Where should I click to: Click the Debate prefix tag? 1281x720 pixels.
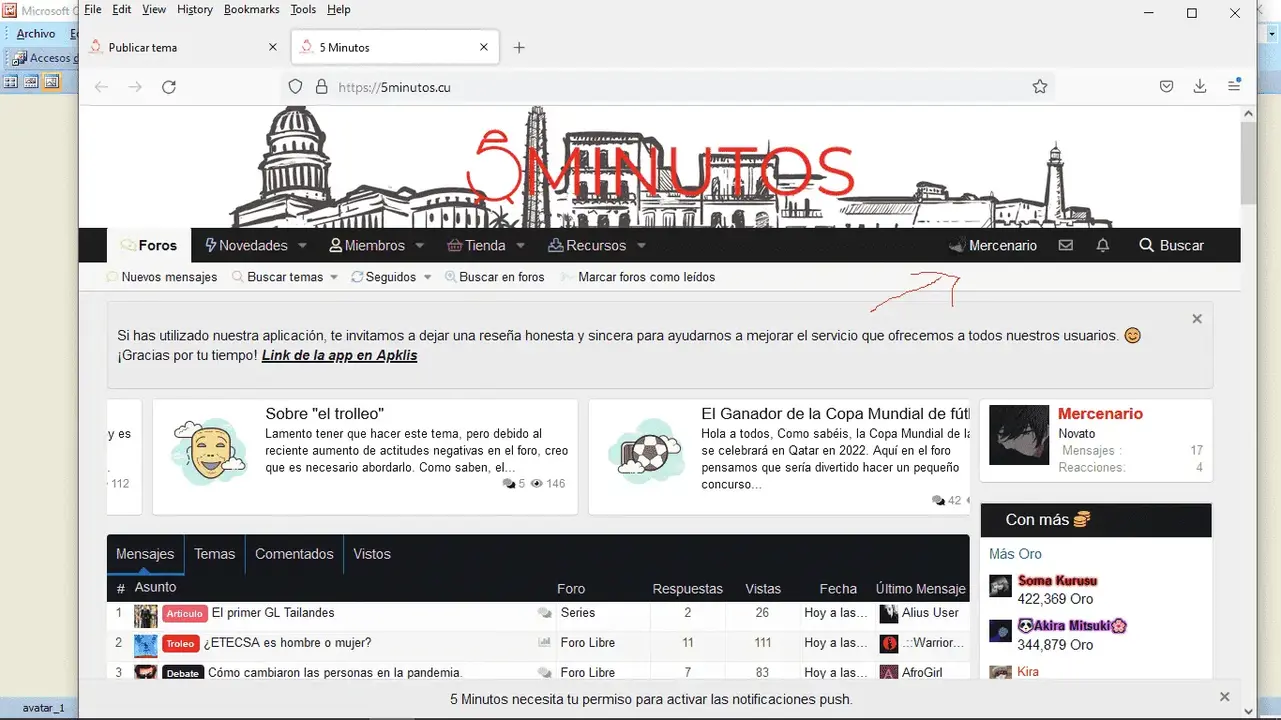click(183, 673)
